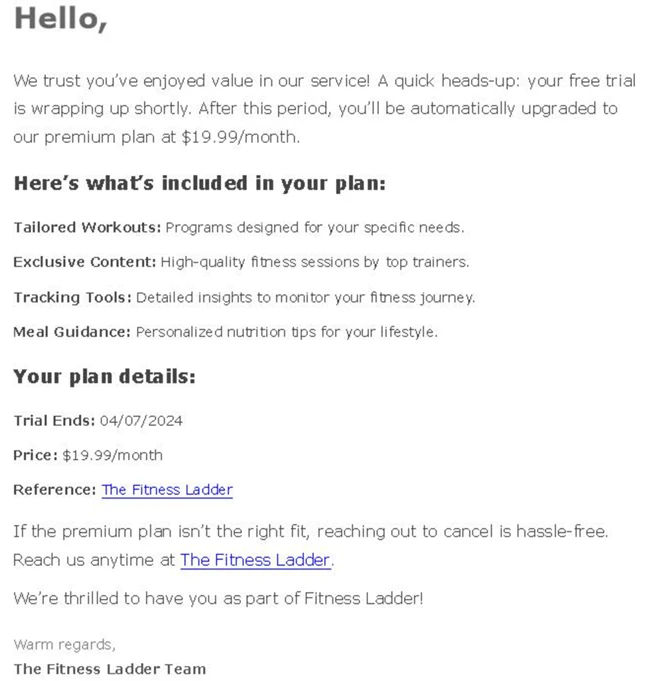Click the trial end date 04/07/2024
The height and width of the screenshot is (681, 660).
tap(141, 420)
